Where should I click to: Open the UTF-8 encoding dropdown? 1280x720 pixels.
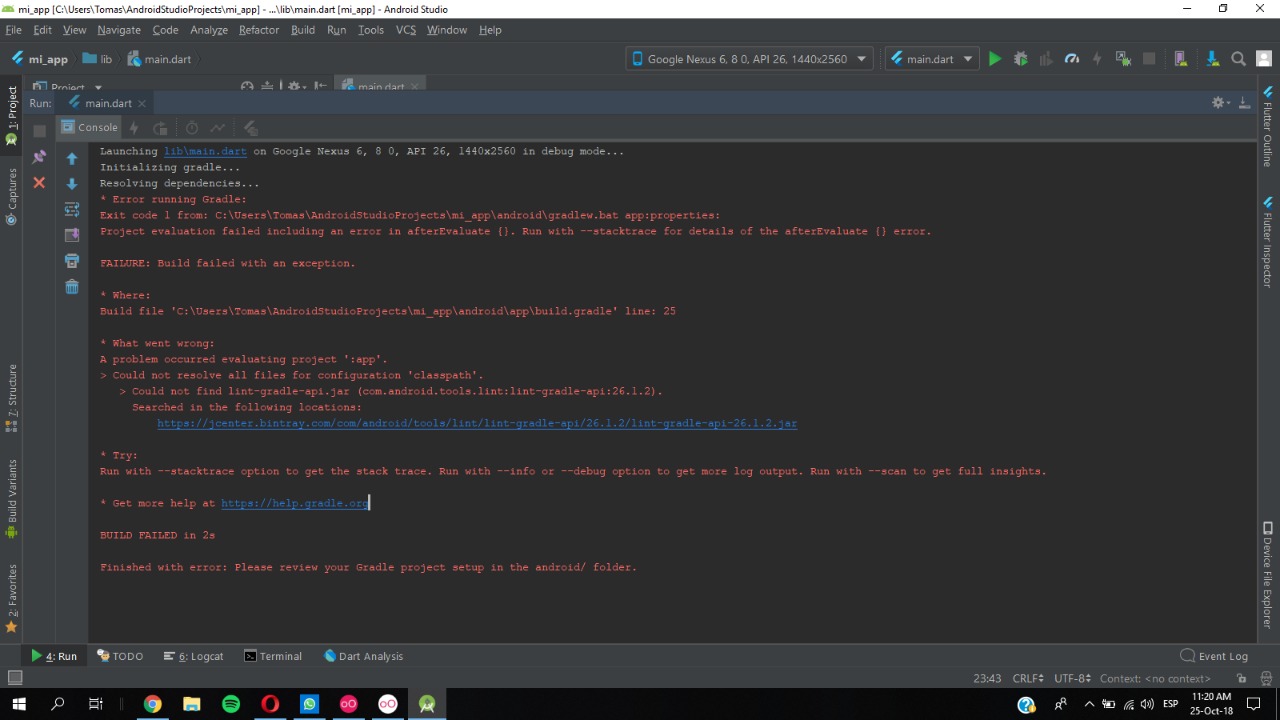(x=1073, y=679)
